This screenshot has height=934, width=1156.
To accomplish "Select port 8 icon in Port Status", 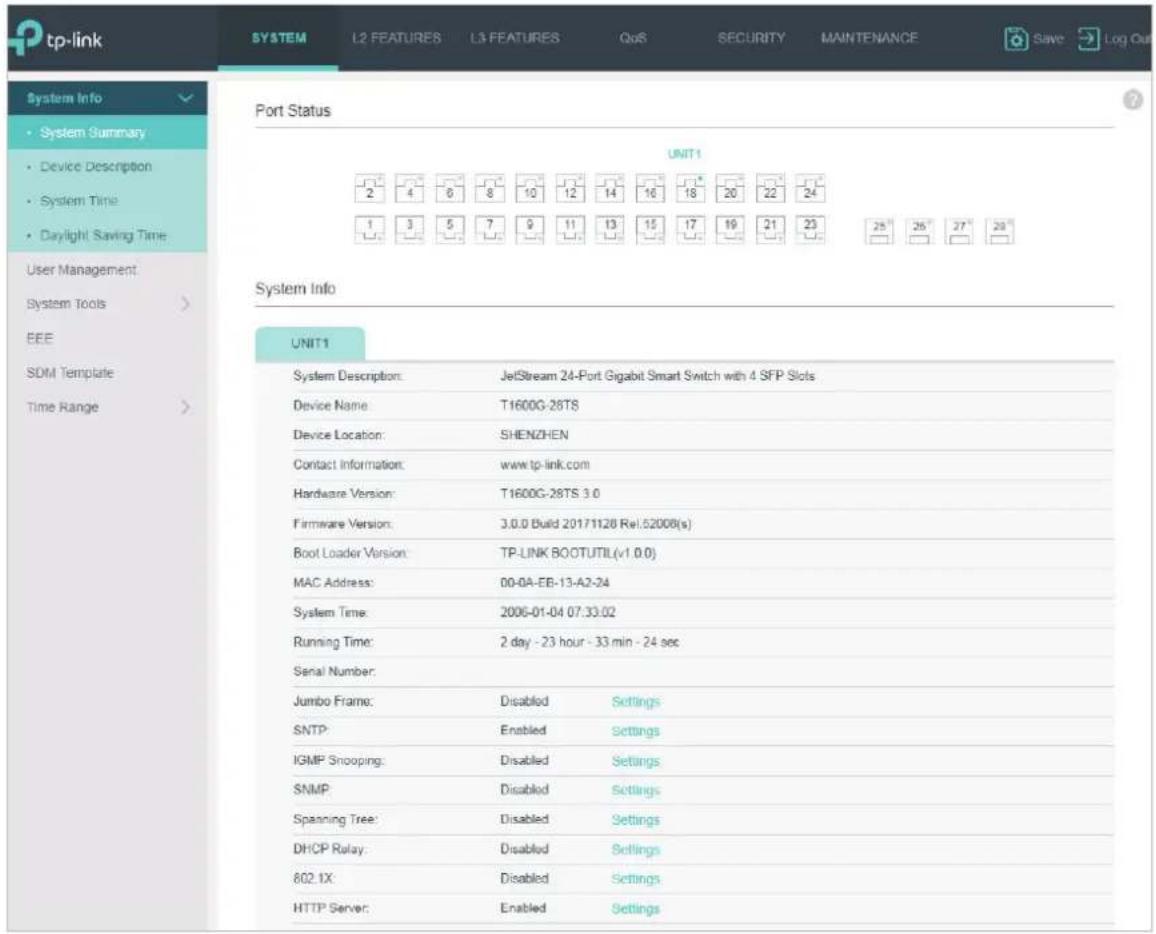I will (490, 189).
